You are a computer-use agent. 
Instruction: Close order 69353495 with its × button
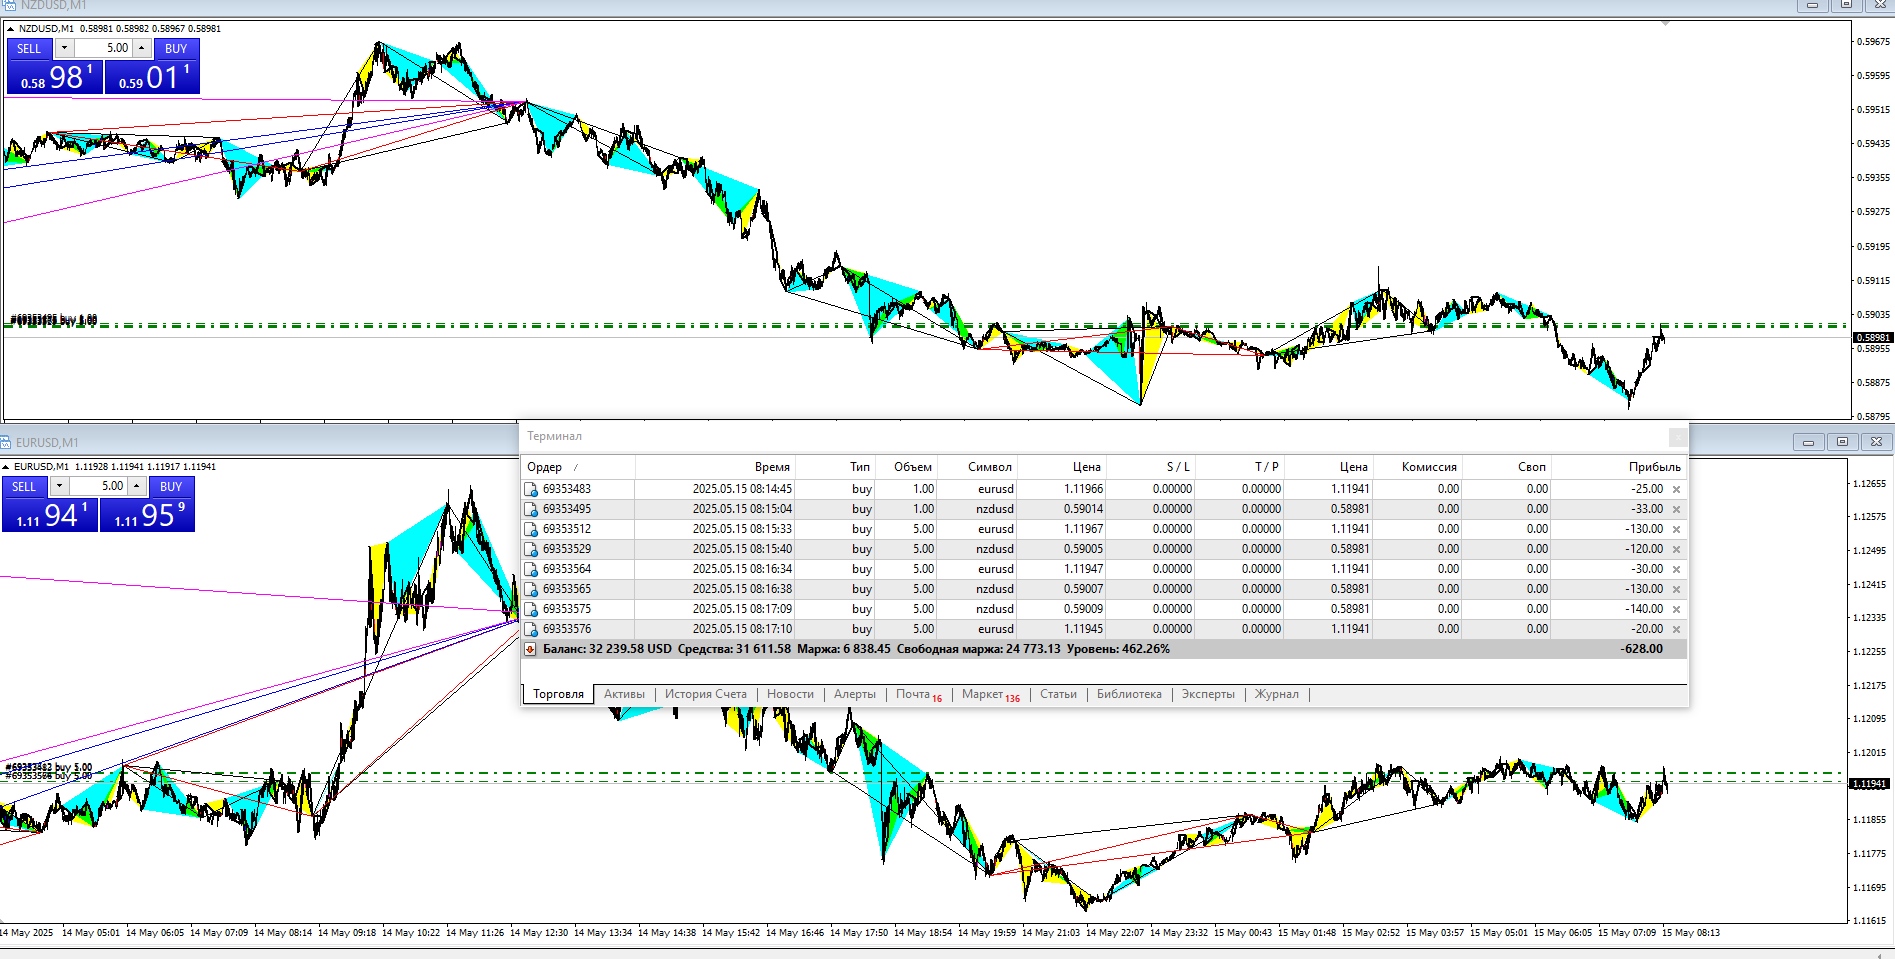[x=1676, y=510]
